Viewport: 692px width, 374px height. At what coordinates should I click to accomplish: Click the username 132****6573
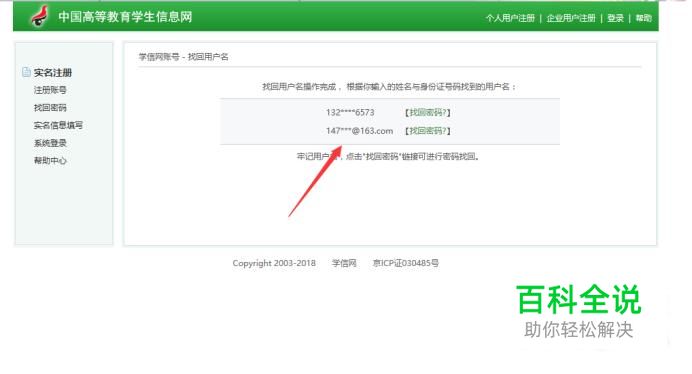coord(350,113)
